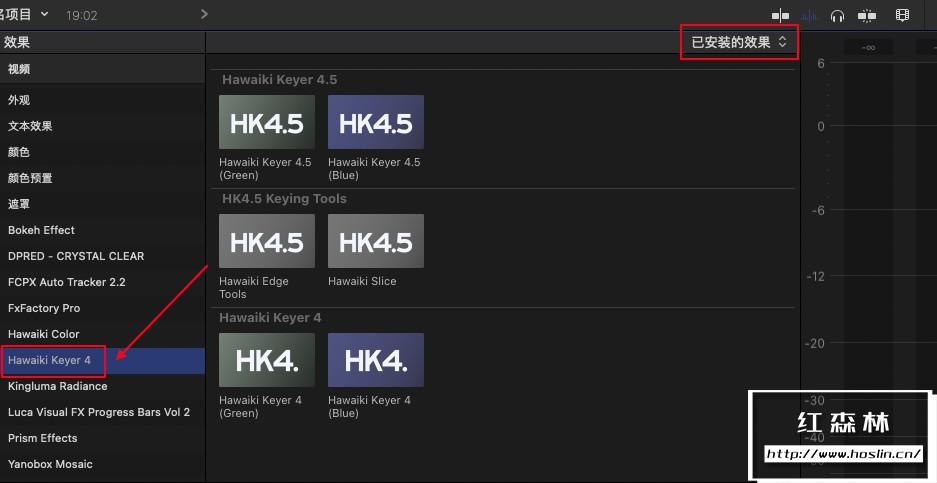
Task: Select Hawaiki Keyer 4 (Blue) thumbnail
Action: coord(376,360)
